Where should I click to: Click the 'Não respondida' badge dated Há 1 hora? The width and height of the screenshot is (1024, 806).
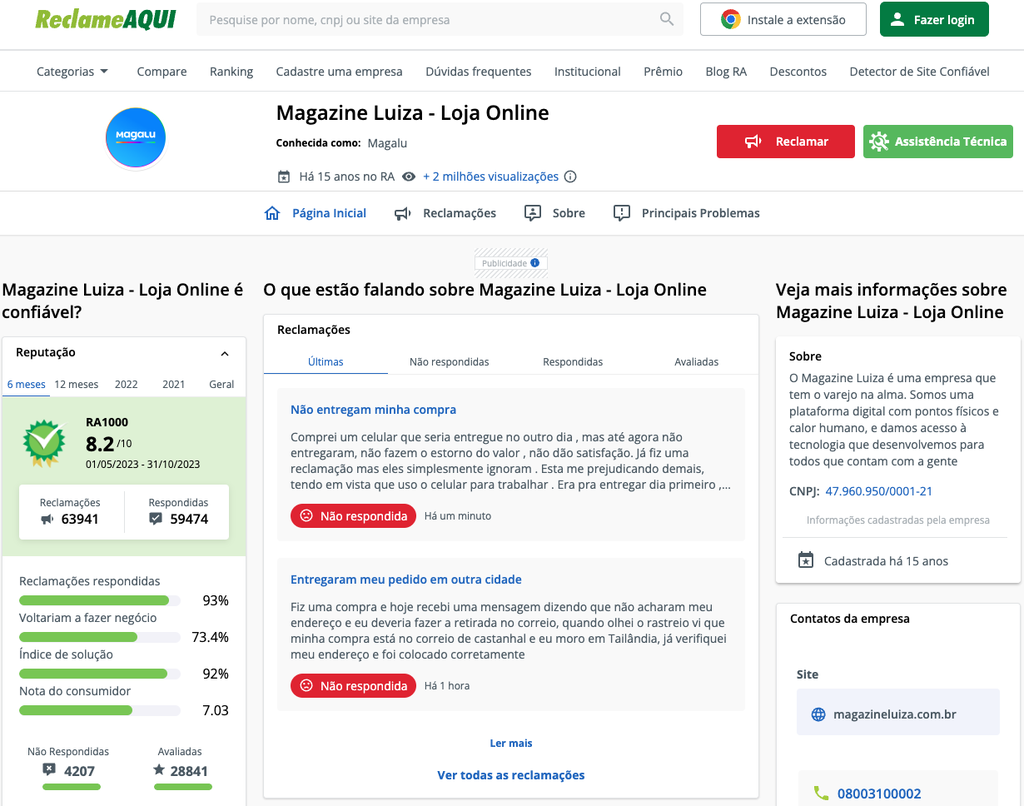[x=353, y=686]
